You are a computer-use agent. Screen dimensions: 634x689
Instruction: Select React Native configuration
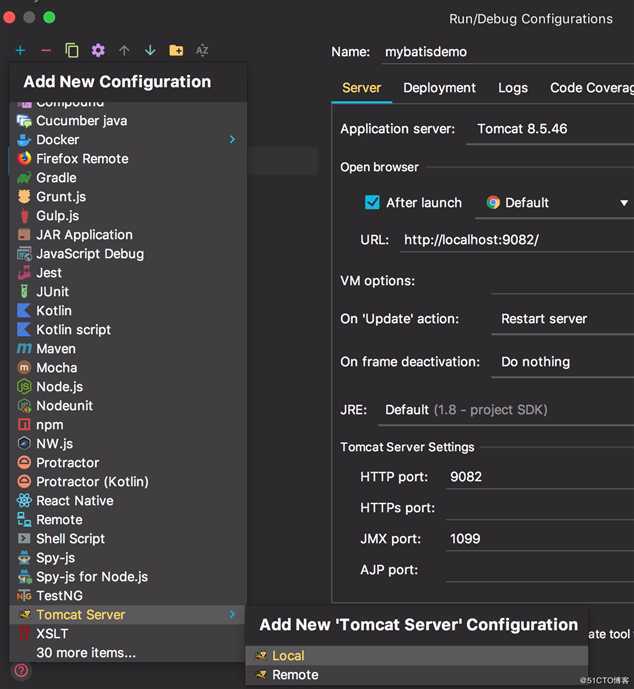pyautogui.click(x=127, y=500)
